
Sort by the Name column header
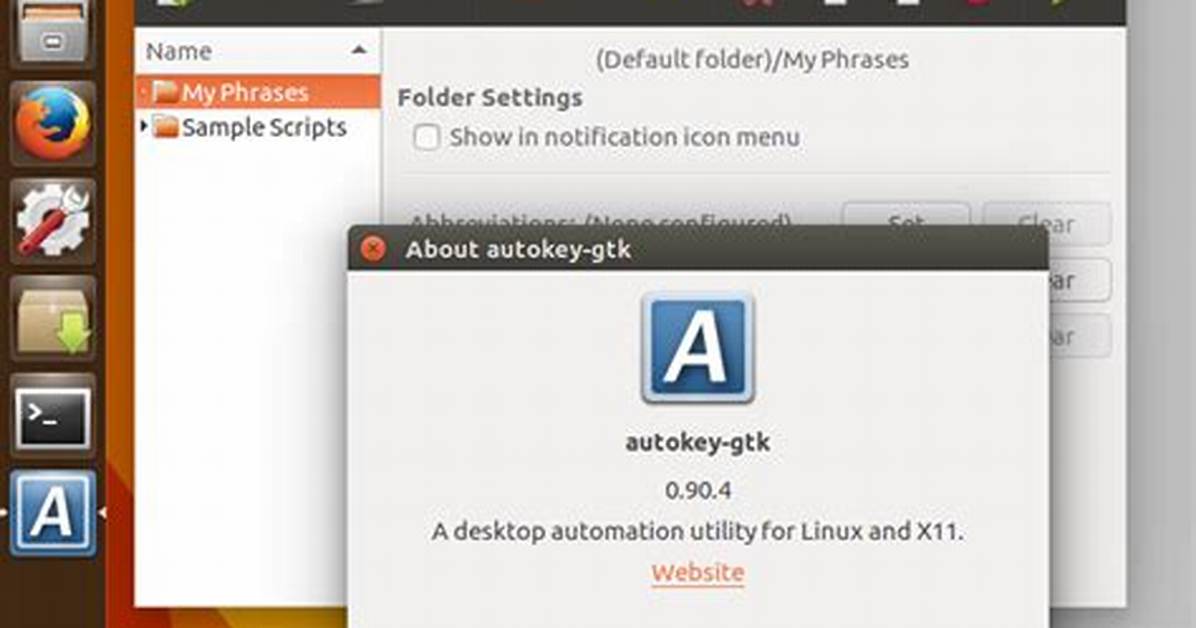point(257,51)
